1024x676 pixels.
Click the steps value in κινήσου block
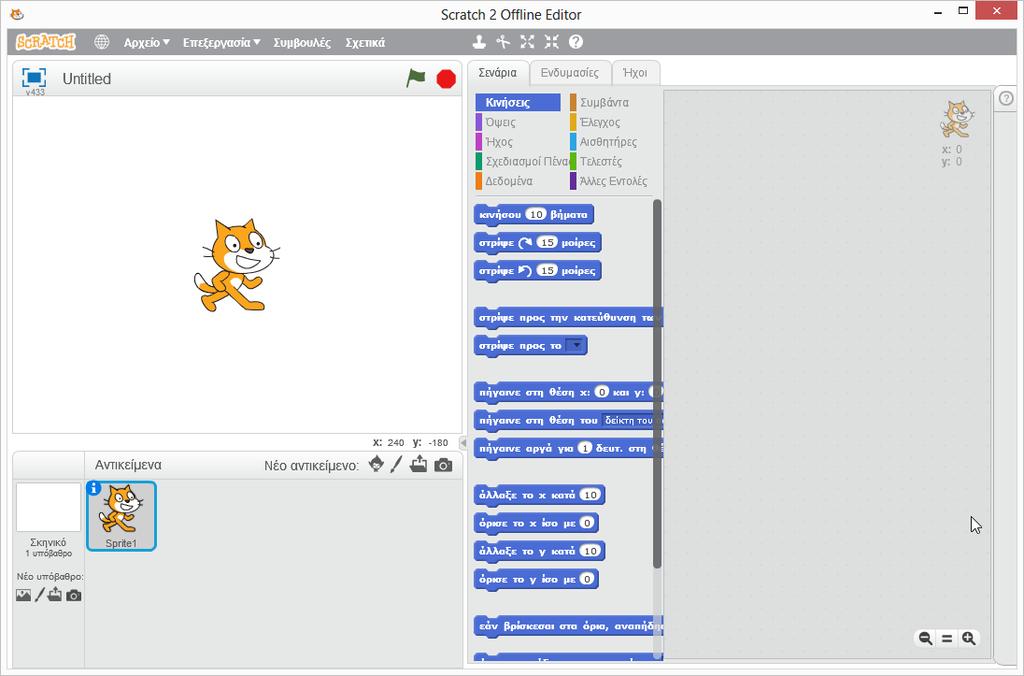click(536, 214)
